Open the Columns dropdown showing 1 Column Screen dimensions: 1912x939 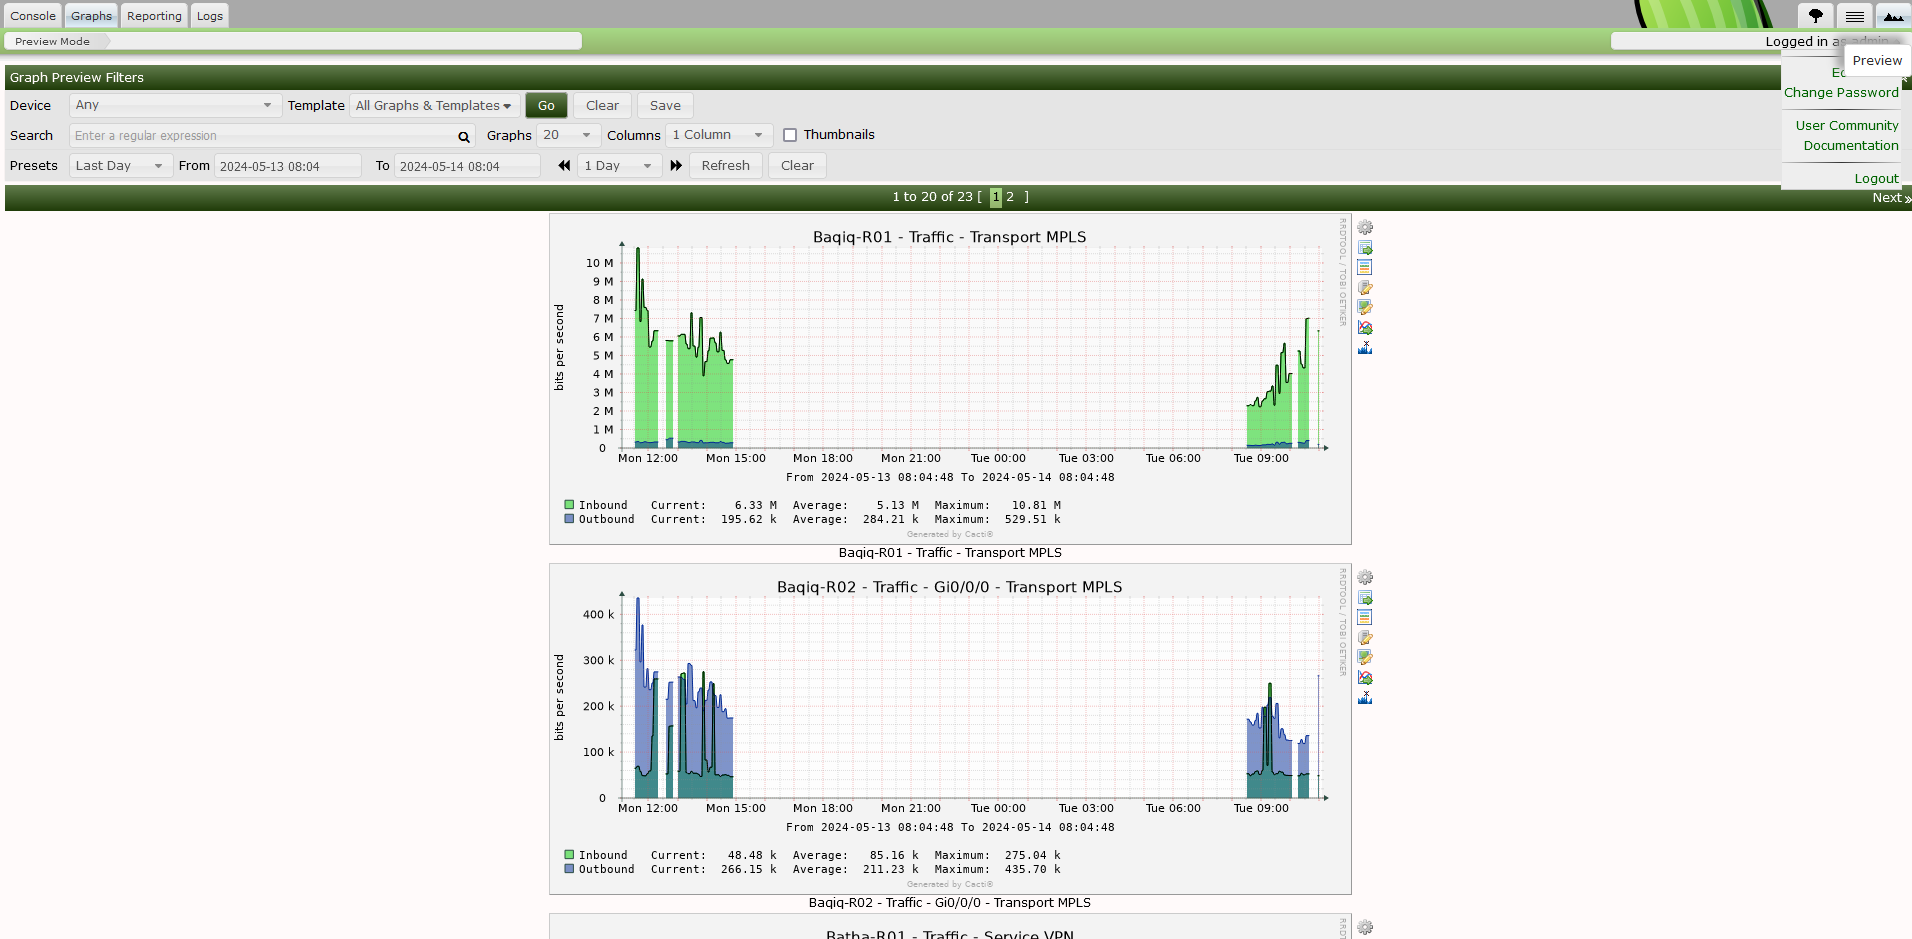(x=719, y=135)
